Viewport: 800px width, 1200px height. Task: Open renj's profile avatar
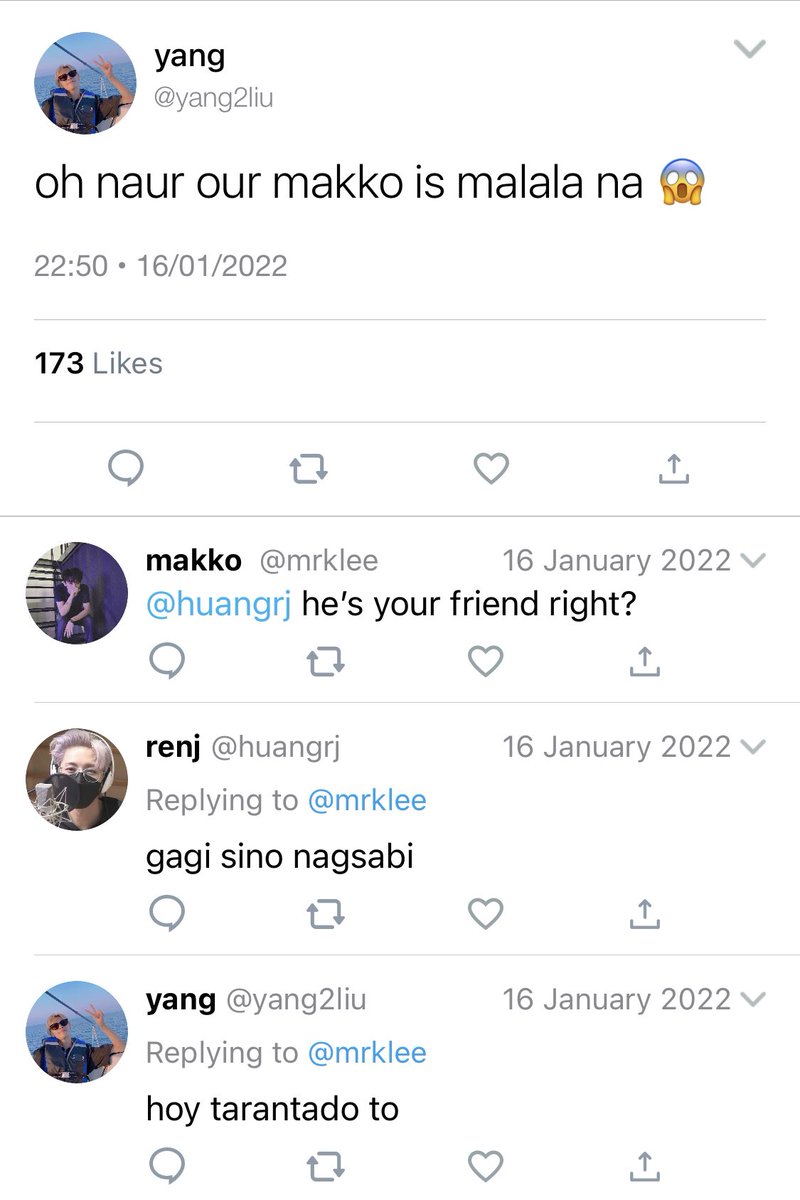pos(76,780)
